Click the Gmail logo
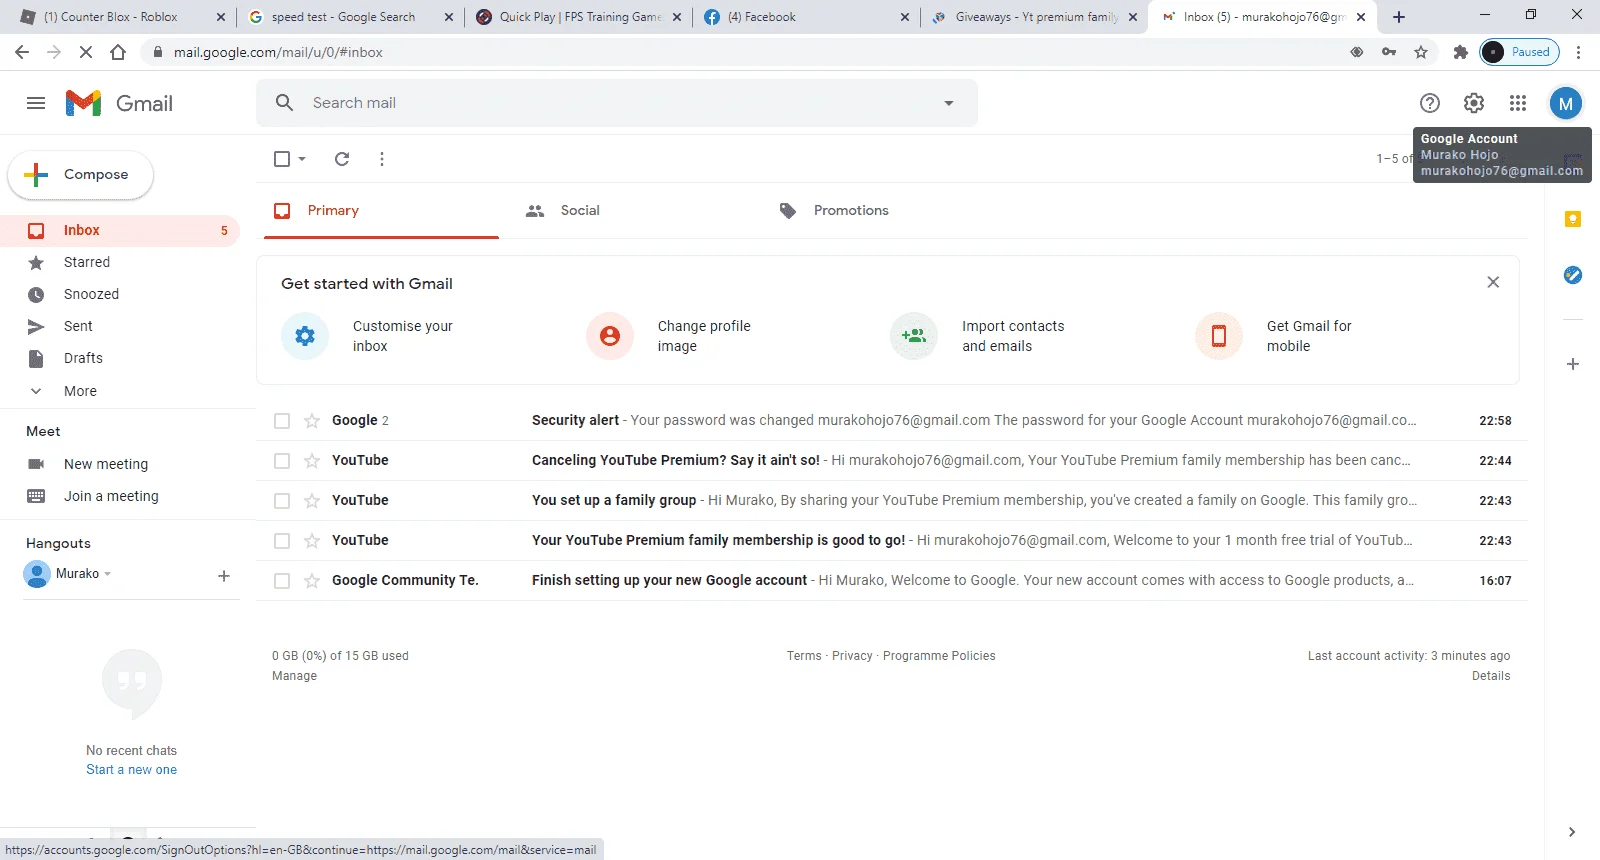 click(119, 103)
